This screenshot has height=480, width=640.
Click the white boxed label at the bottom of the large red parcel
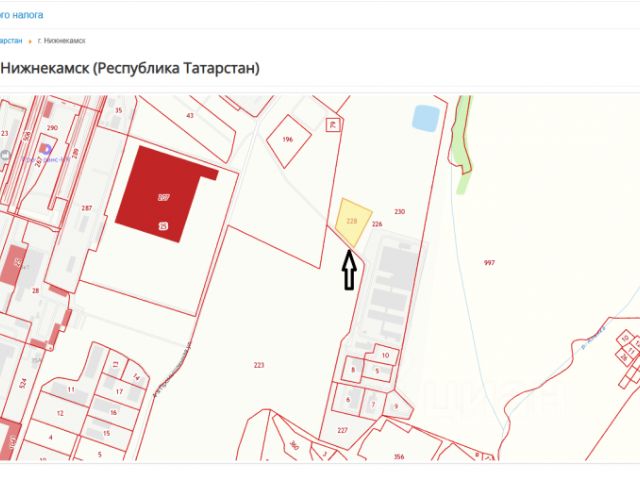tap(163, 226)
